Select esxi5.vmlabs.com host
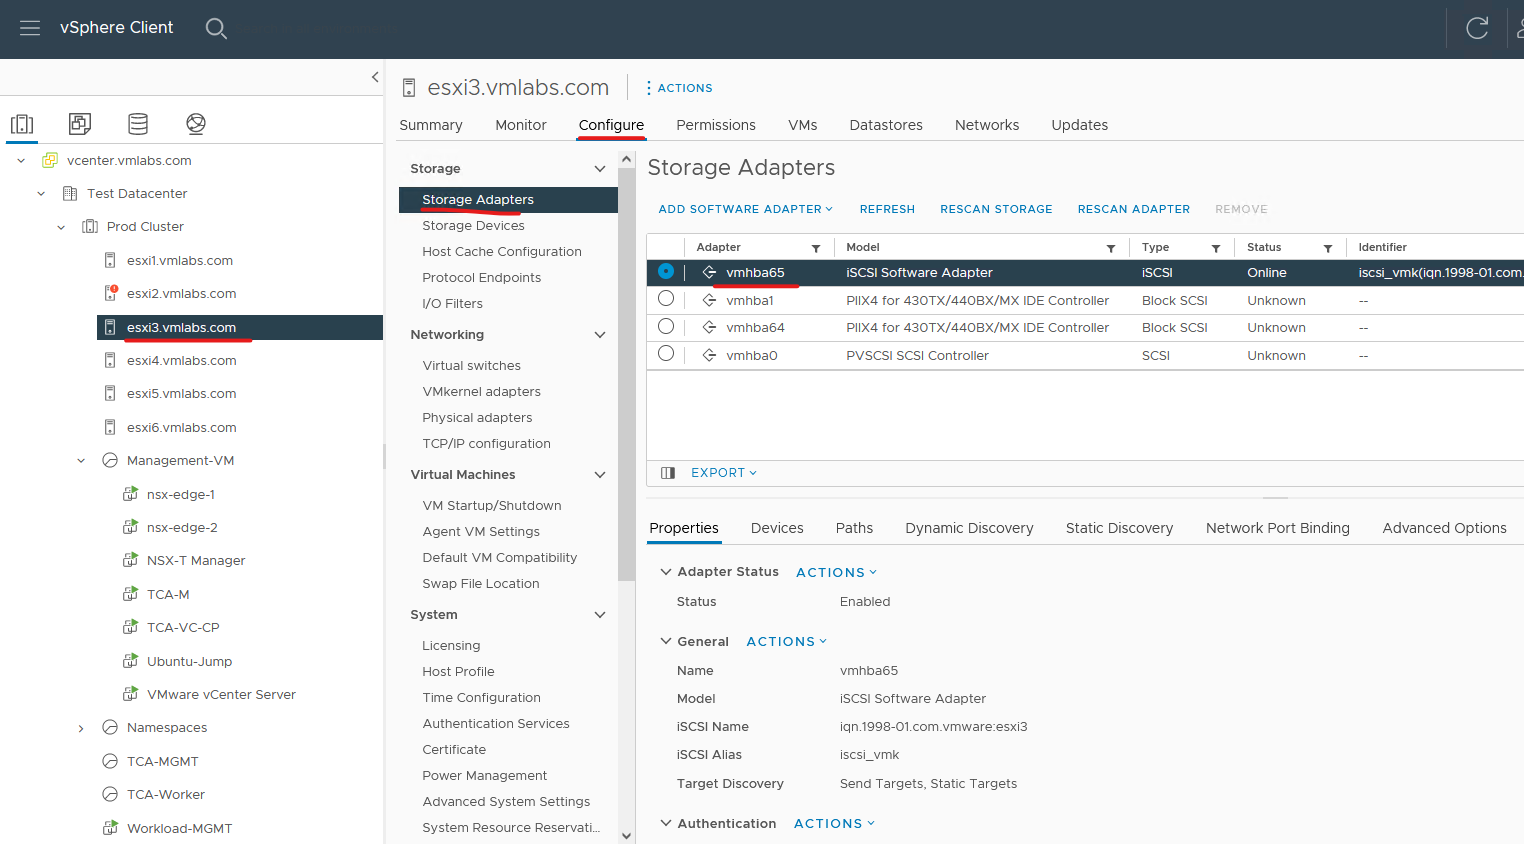1524x844 pixels. 181,393
